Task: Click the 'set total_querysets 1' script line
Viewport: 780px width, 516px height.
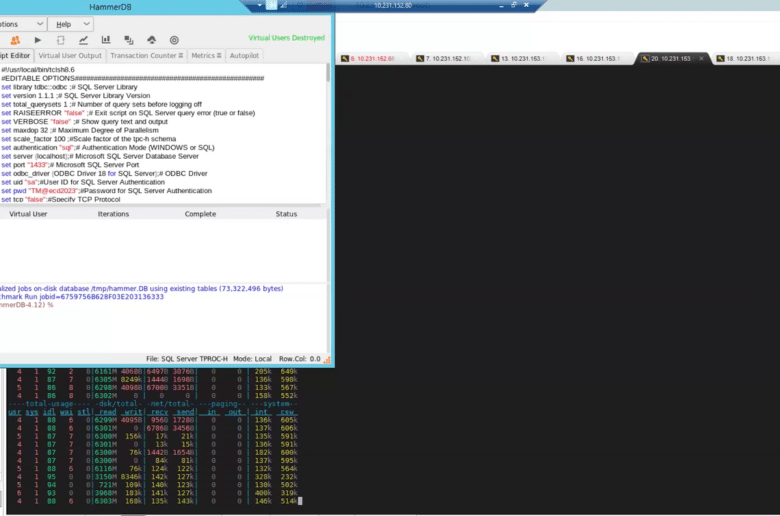Action: click(101, 104)
